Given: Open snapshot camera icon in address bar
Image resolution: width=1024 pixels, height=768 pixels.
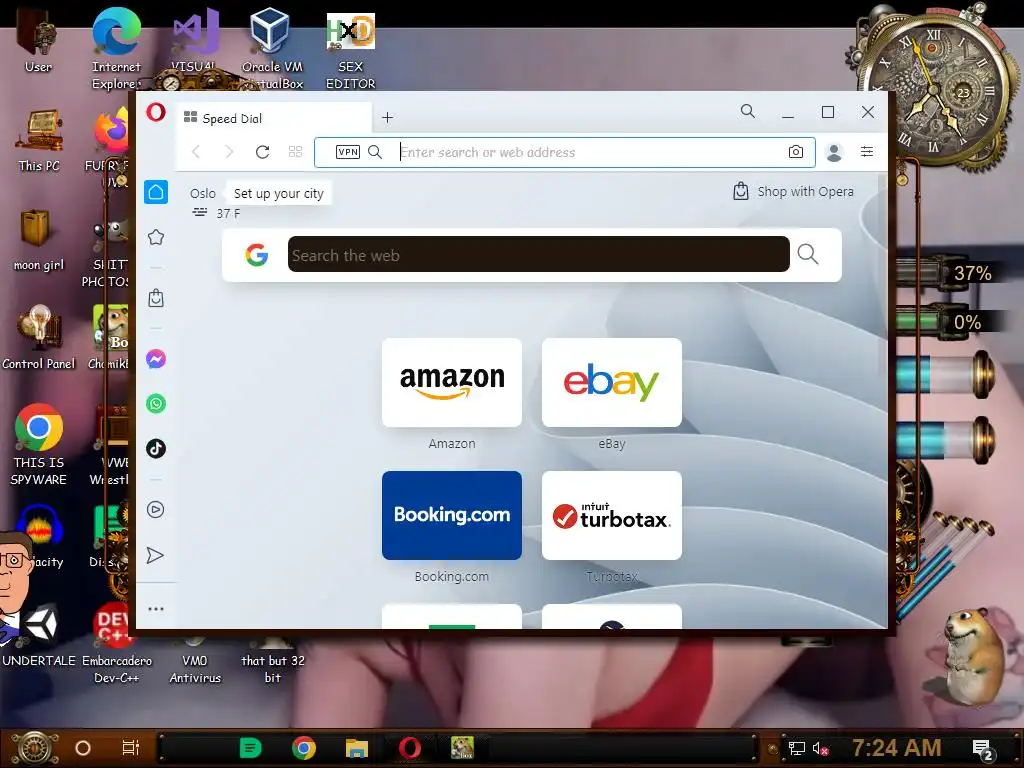Looking at the screenshot, I should coord(795,152).
